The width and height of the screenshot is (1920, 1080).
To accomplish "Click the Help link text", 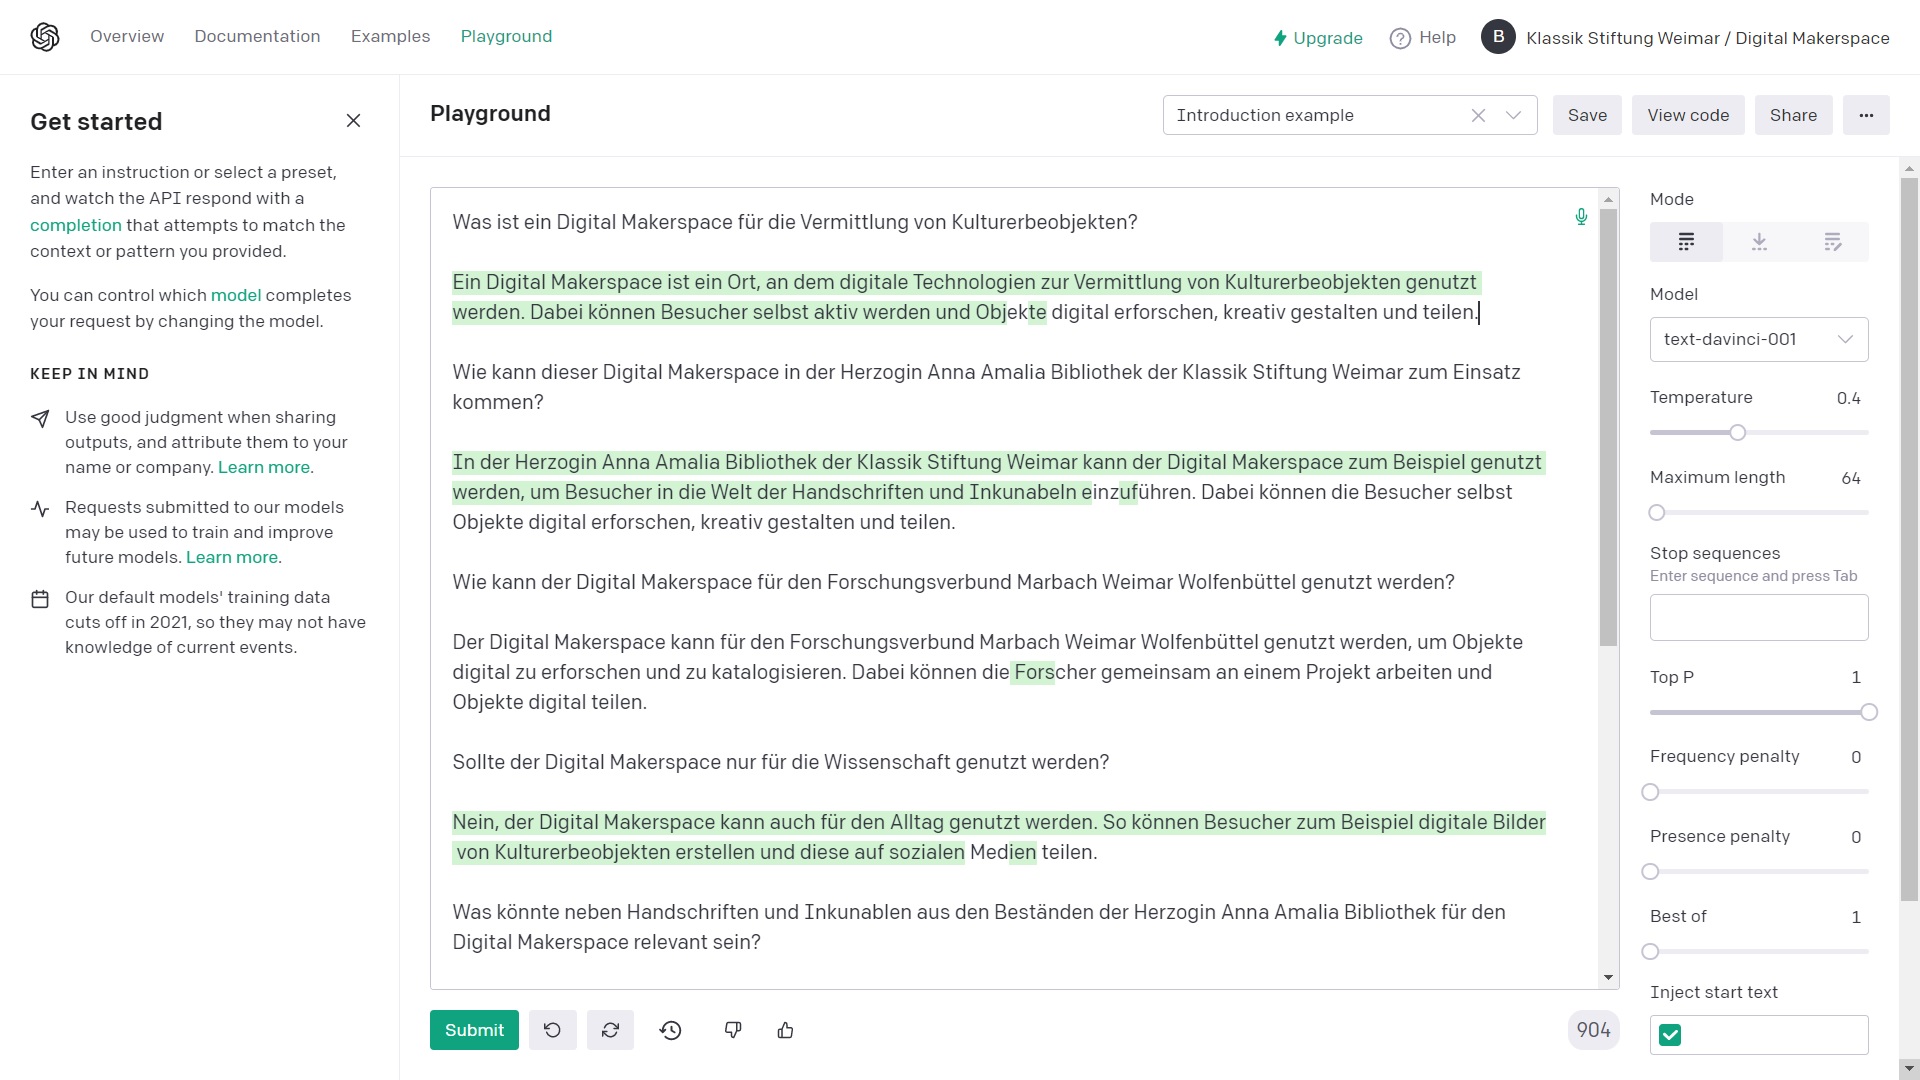I will coord(1437,37).
